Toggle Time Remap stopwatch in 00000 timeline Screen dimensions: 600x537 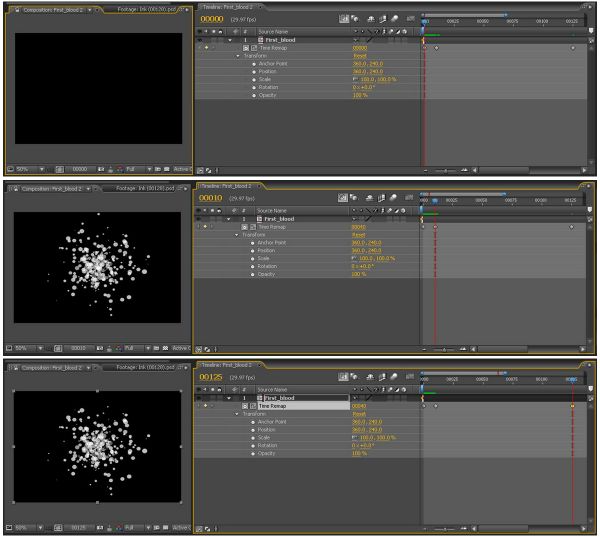pos(246,48)
